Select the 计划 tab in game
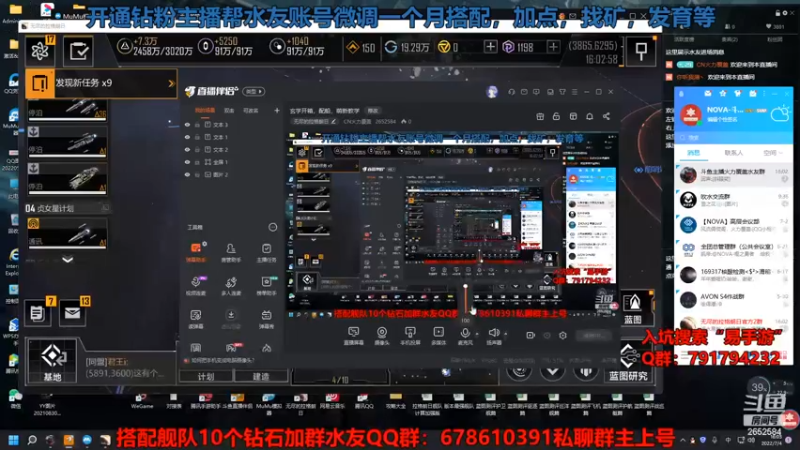This screenshot has height=450, width=800. [206, 377]
